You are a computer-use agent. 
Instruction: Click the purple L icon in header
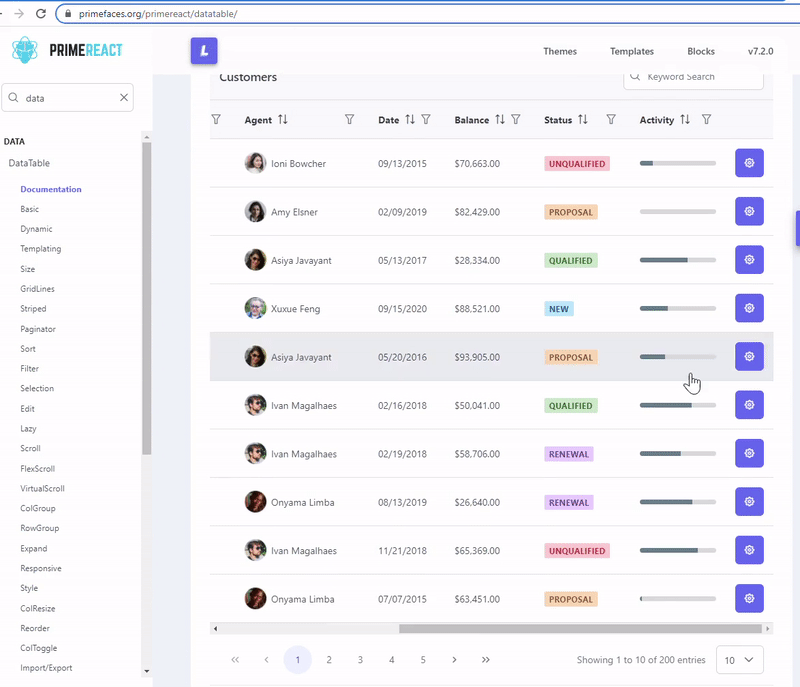(x=204, y=50)
